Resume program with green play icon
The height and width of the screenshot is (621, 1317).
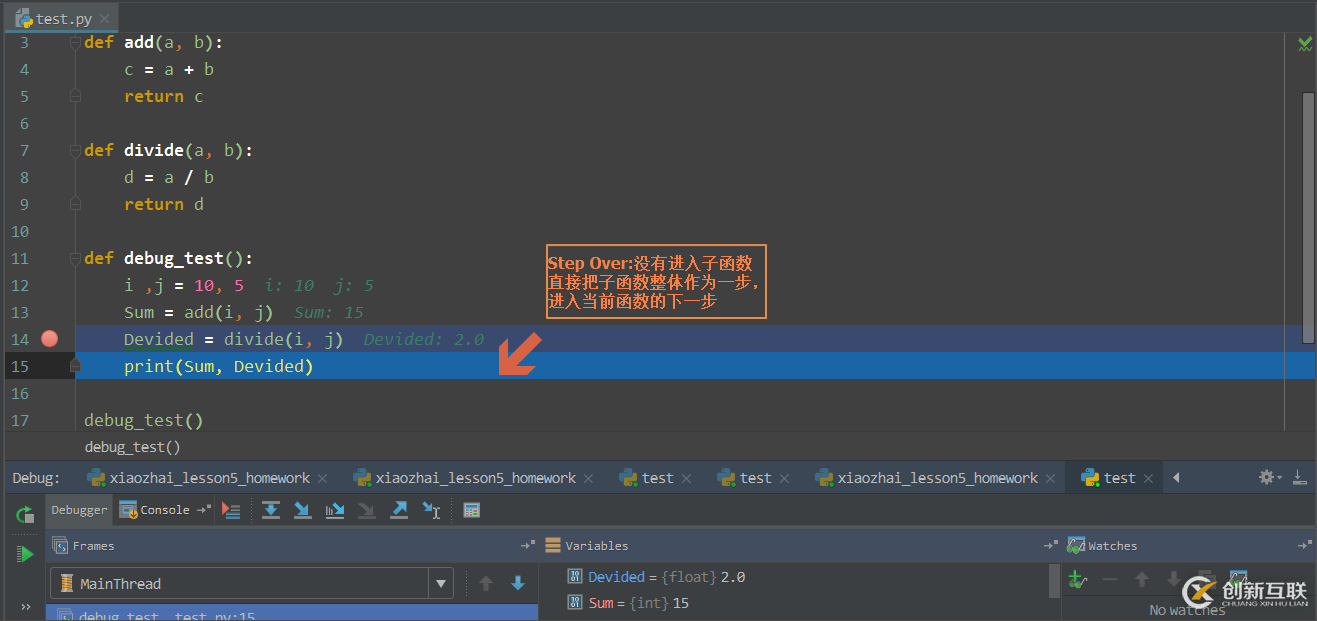25,553
